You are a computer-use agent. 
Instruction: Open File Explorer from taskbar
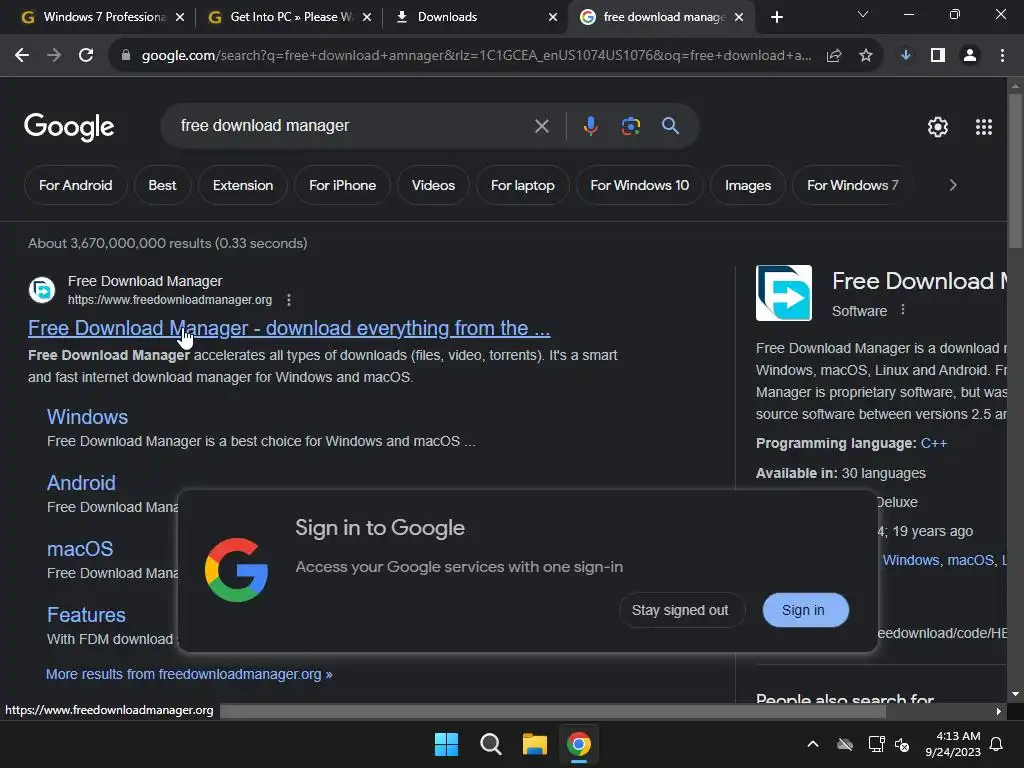pos(534,744)
